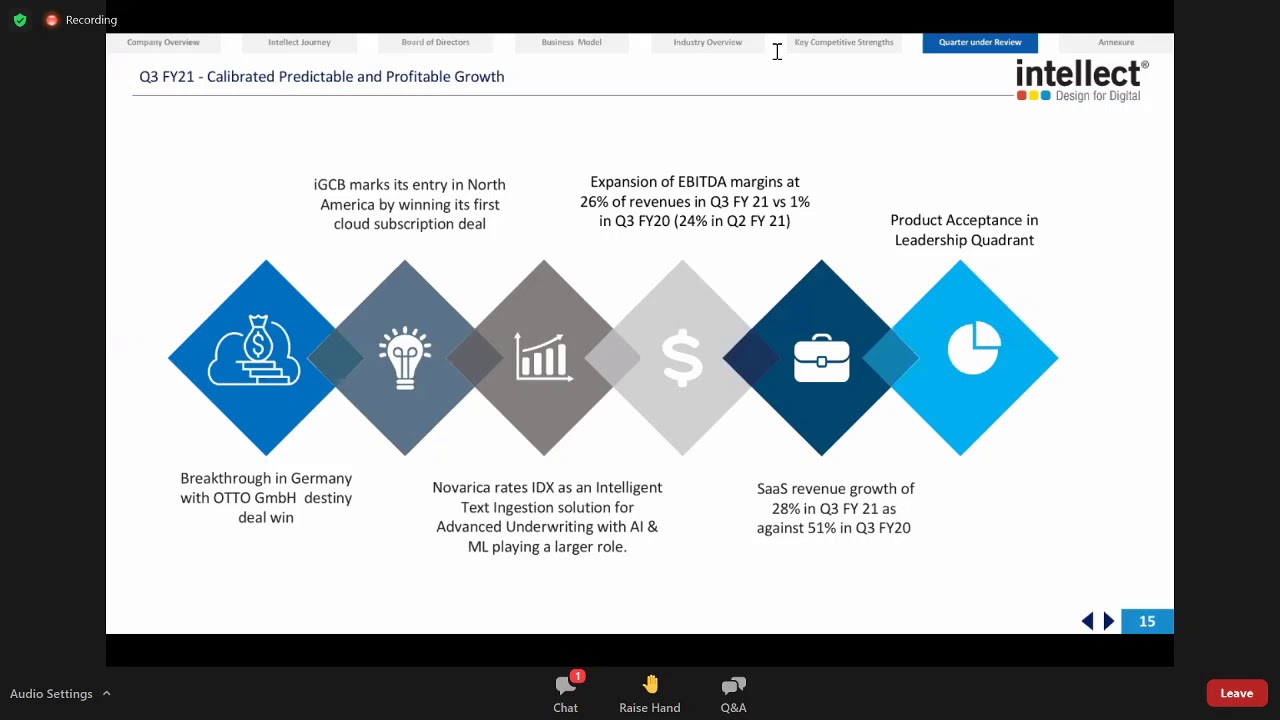This screenshot has width=1280, height=720.
Task: Open the Annexure tab
Action: (1116, 42)
